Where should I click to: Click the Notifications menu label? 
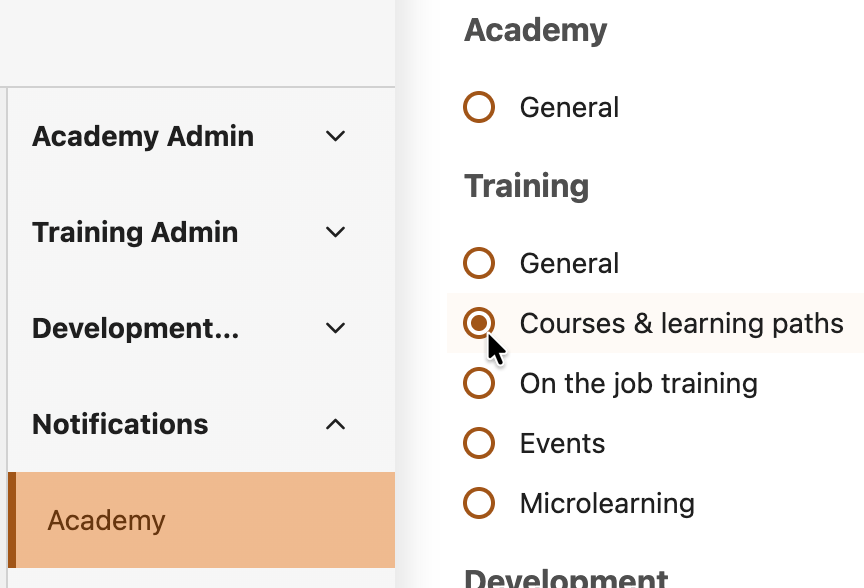(120, 424)
